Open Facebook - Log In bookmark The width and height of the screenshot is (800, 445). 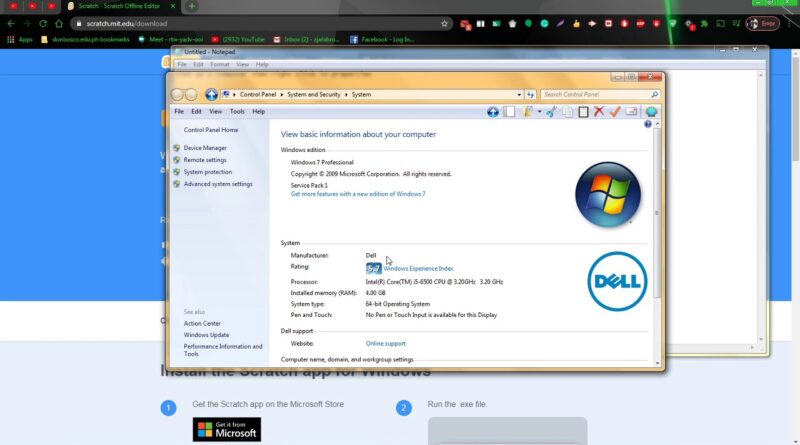pos(382,39)
